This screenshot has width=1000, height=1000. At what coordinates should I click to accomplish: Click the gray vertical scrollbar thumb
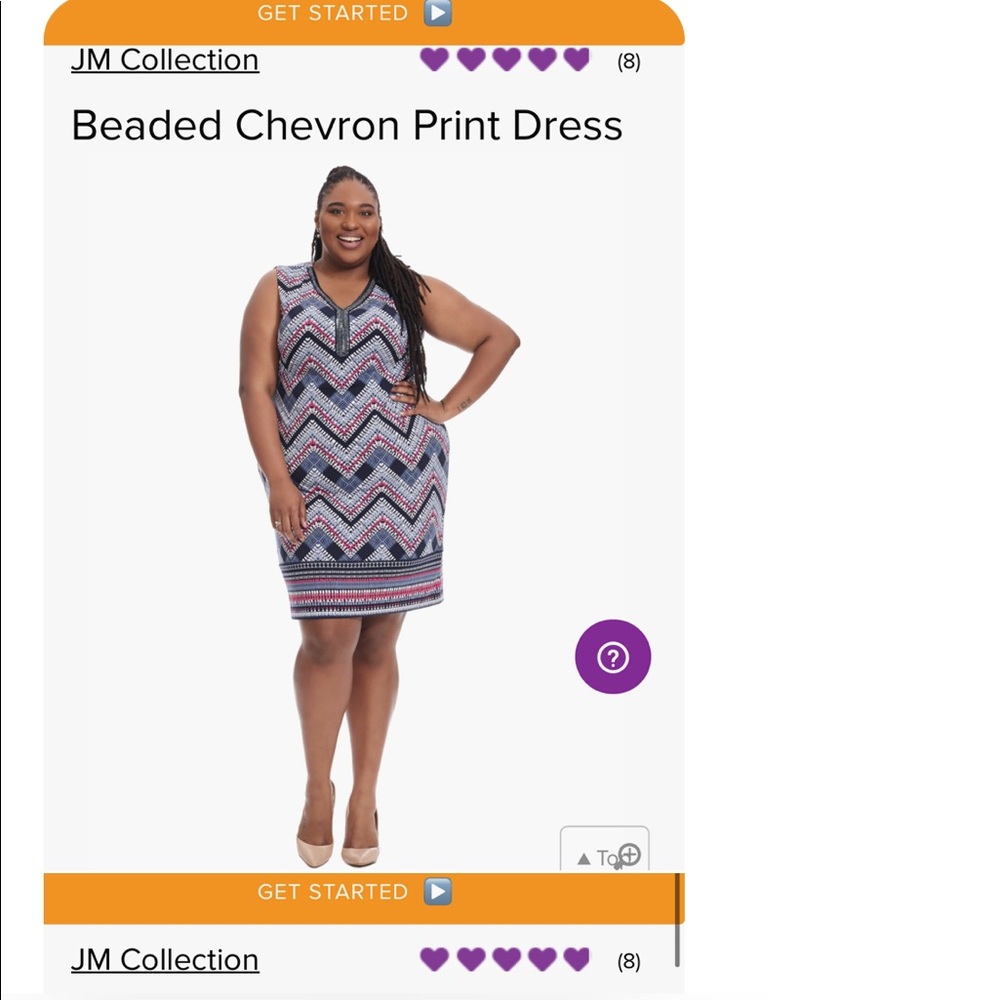pos(677,920)
